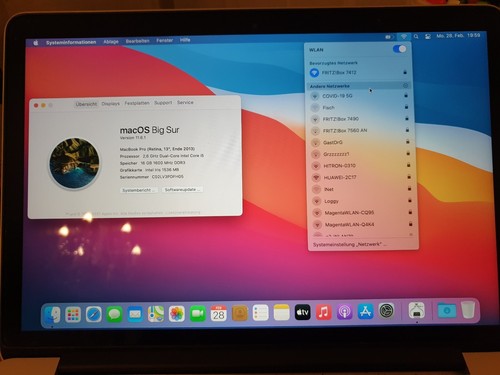This screenshot has height=375, width=500.
Task: Open Maps from the Dock
Action: click(156, 314)
